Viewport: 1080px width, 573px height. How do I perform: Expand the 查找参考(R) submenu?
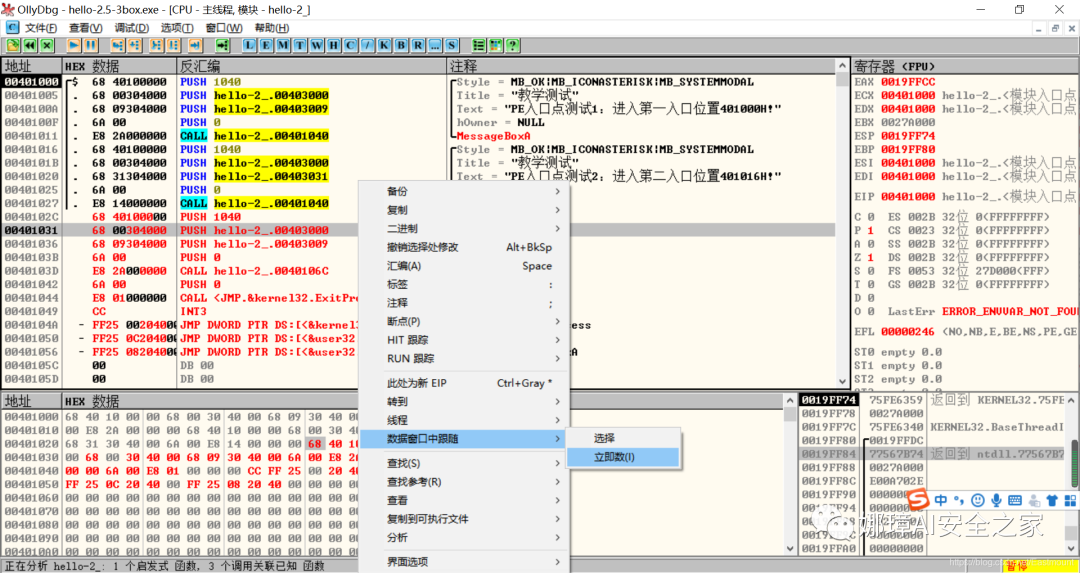pyautogui.click(x=465, y=481)
